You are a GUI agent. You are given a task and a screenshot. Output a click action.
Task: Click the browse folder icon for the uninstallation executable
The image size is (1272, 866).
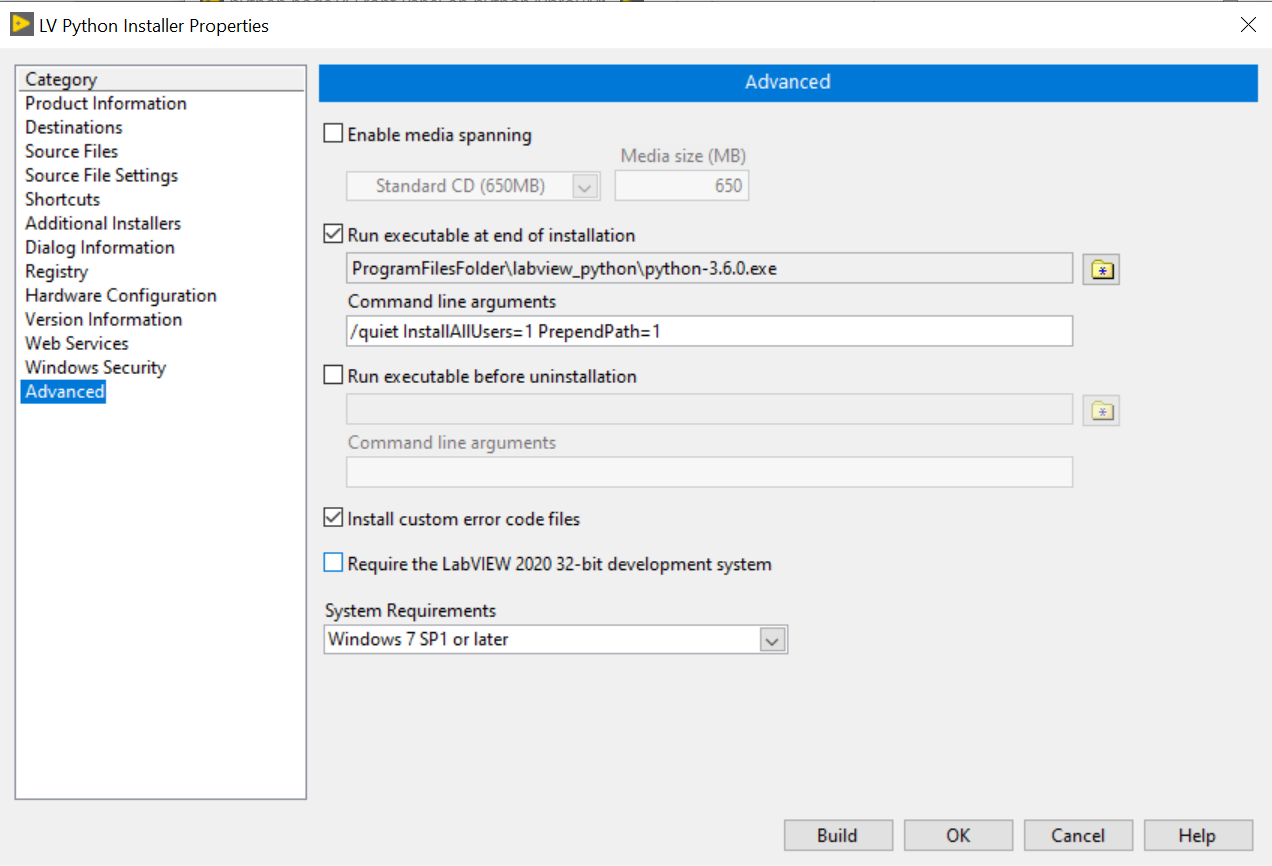pyautogui.click(x=1101, y=410)
